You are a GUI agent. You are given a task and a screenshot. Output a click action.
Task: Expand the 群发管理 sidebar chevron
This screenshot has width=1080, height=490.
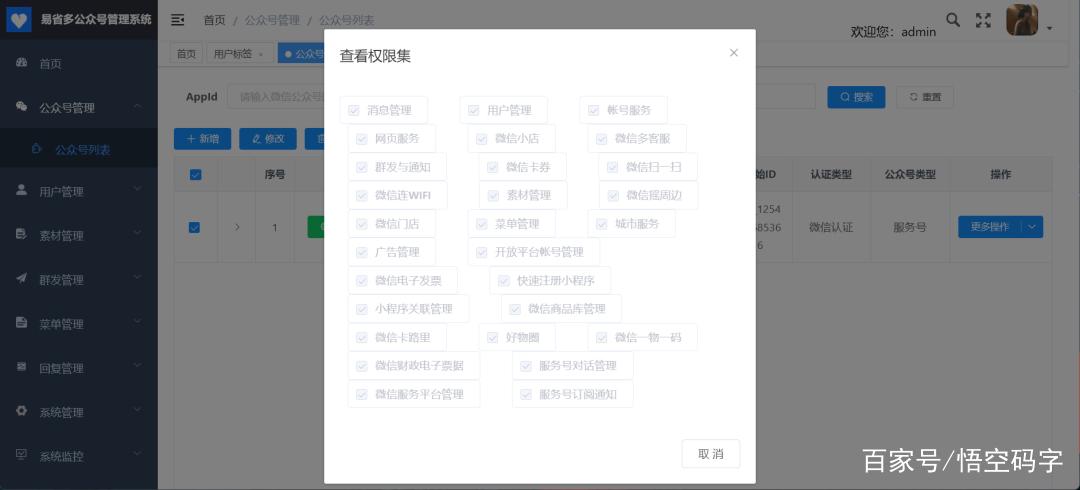pyautogui.click(x=137, y=277)
